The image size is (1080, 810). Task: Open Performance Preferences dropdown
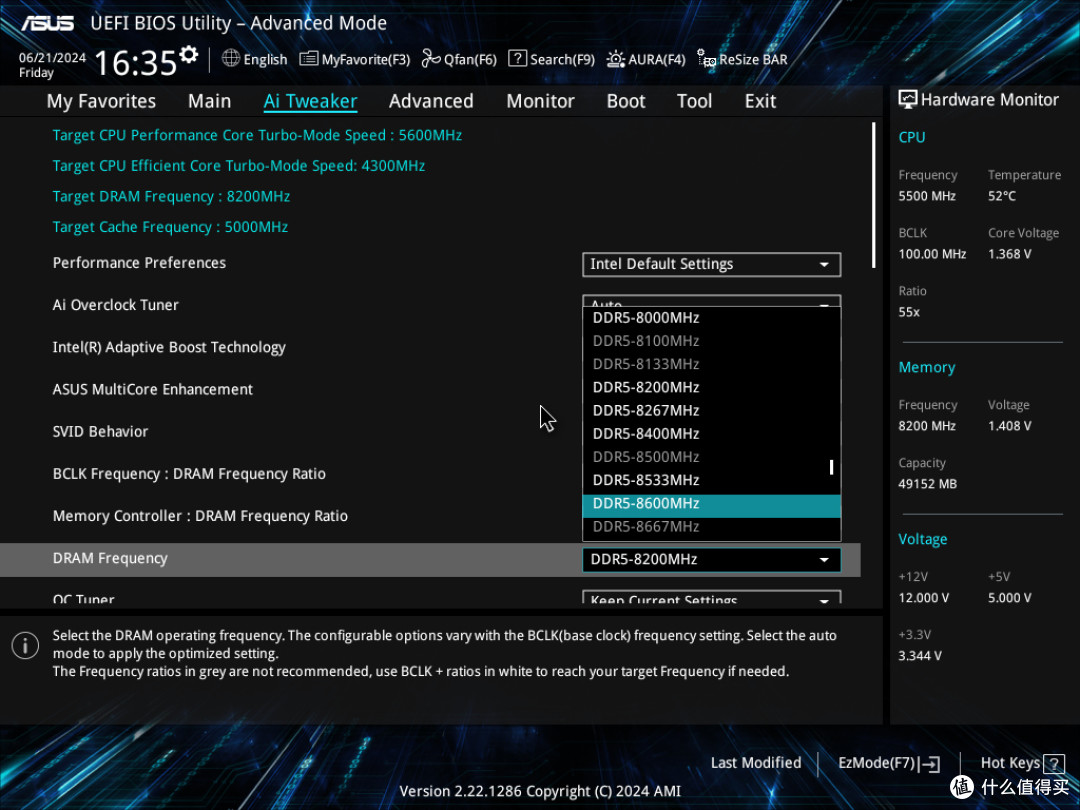coord(712,264)
